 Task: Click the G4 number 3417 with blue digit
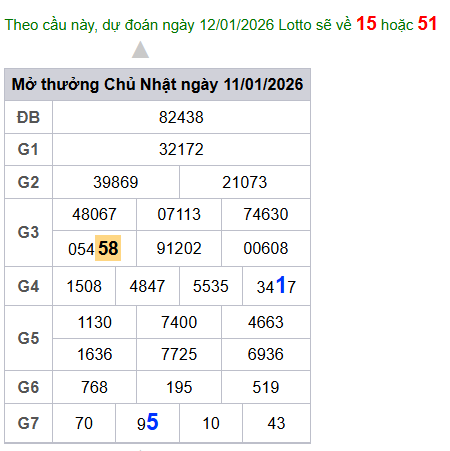pos(276,286)
